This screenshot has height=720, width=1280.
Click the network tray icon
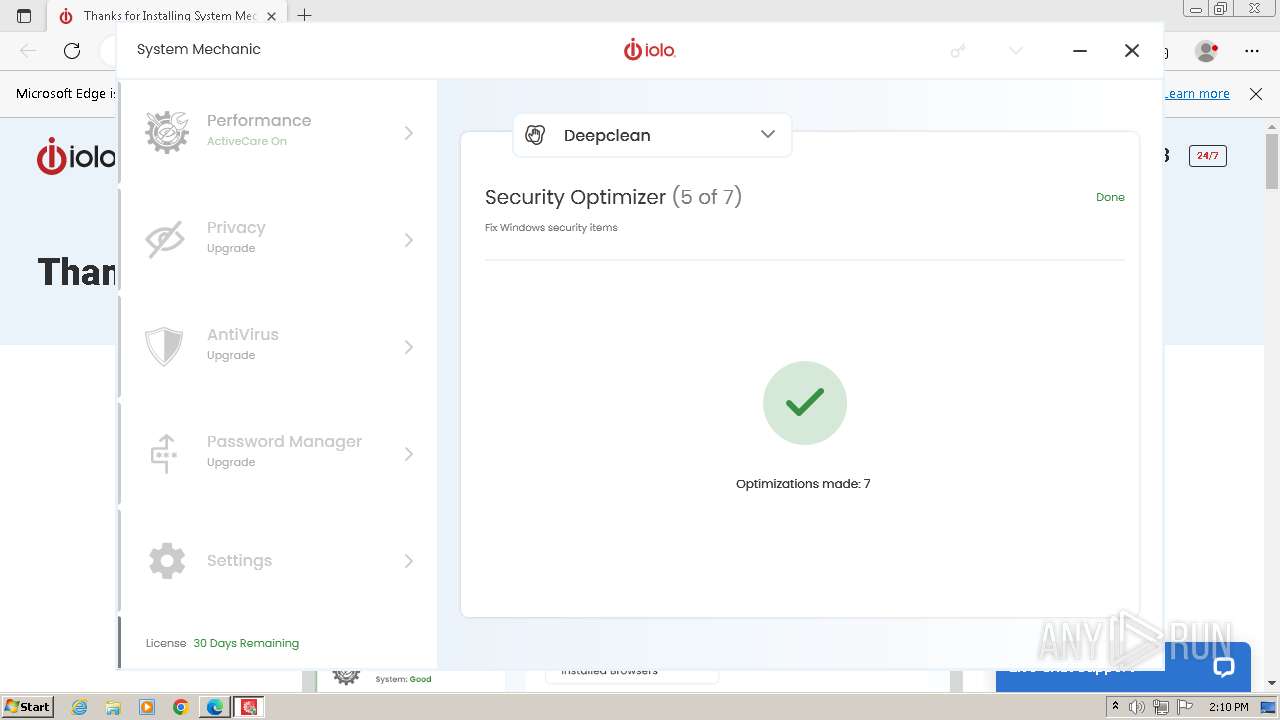coord(1161,707)
